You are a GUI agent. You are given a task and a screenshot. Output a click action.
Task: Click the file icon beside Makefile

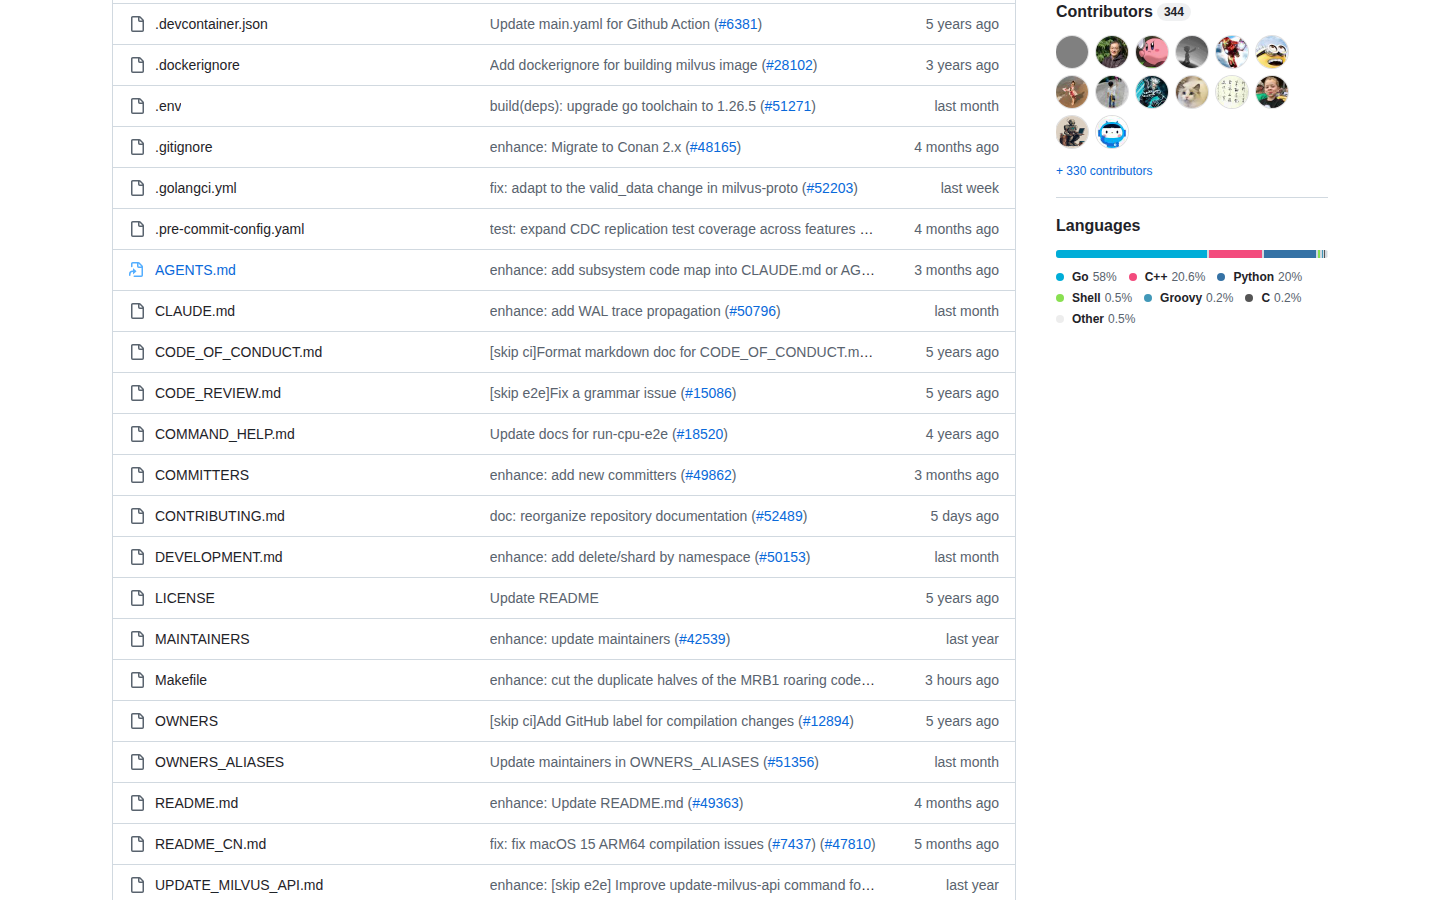[x=137, y=680]
